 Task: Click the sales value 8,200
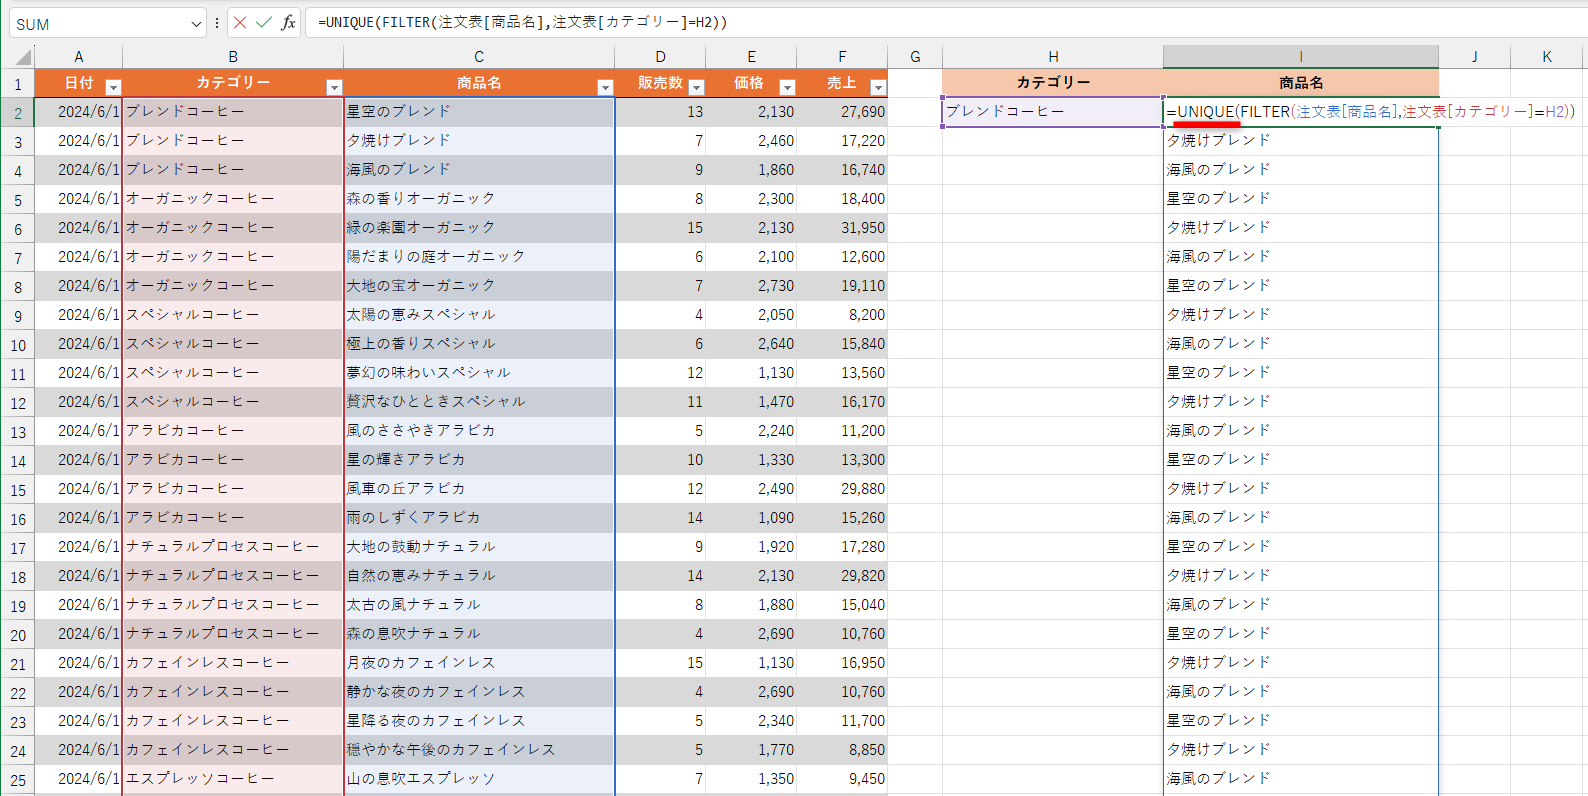coord(842,315)
